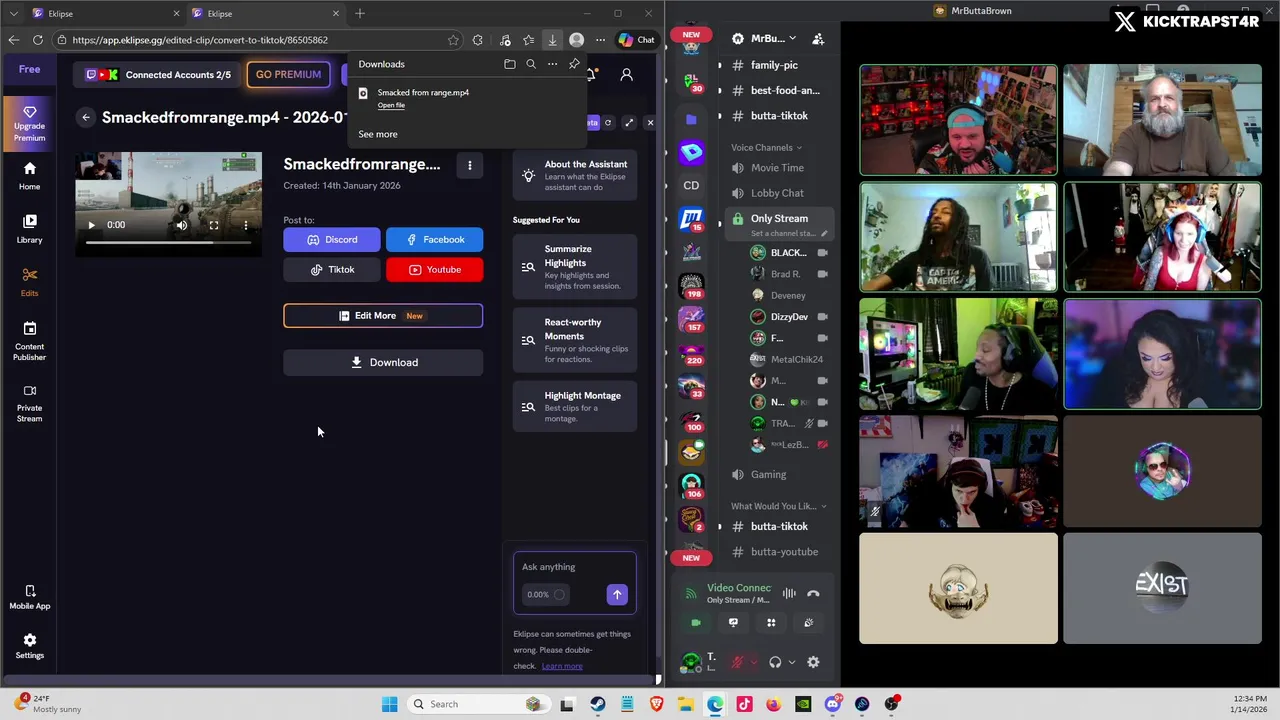Image resolution: width=1280 pixels, height=720 pixels.
Task: Open About the Assistant card
Action: pyautogui.click(x=575, y=175)
